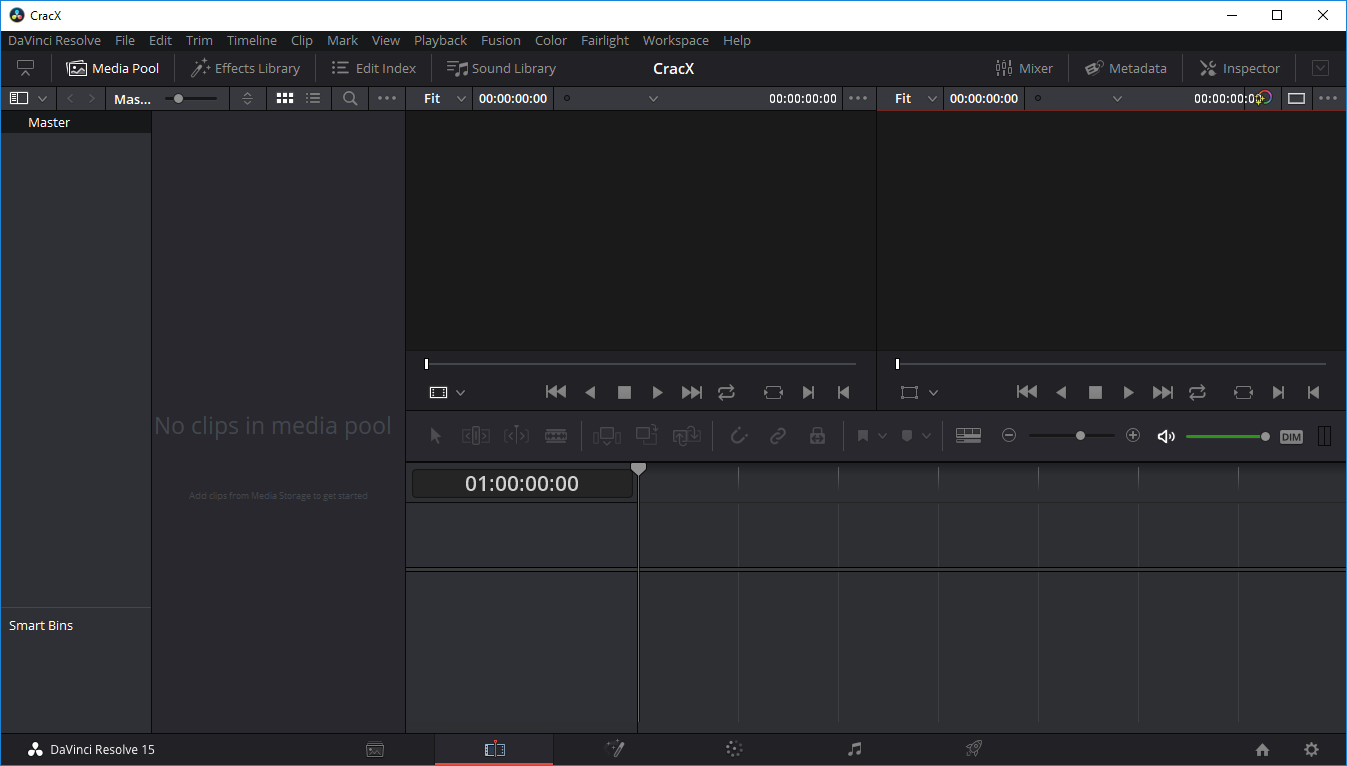The image size is (1347, 766).
Task: Show the Edit Index panel
Action: point(373,68)
